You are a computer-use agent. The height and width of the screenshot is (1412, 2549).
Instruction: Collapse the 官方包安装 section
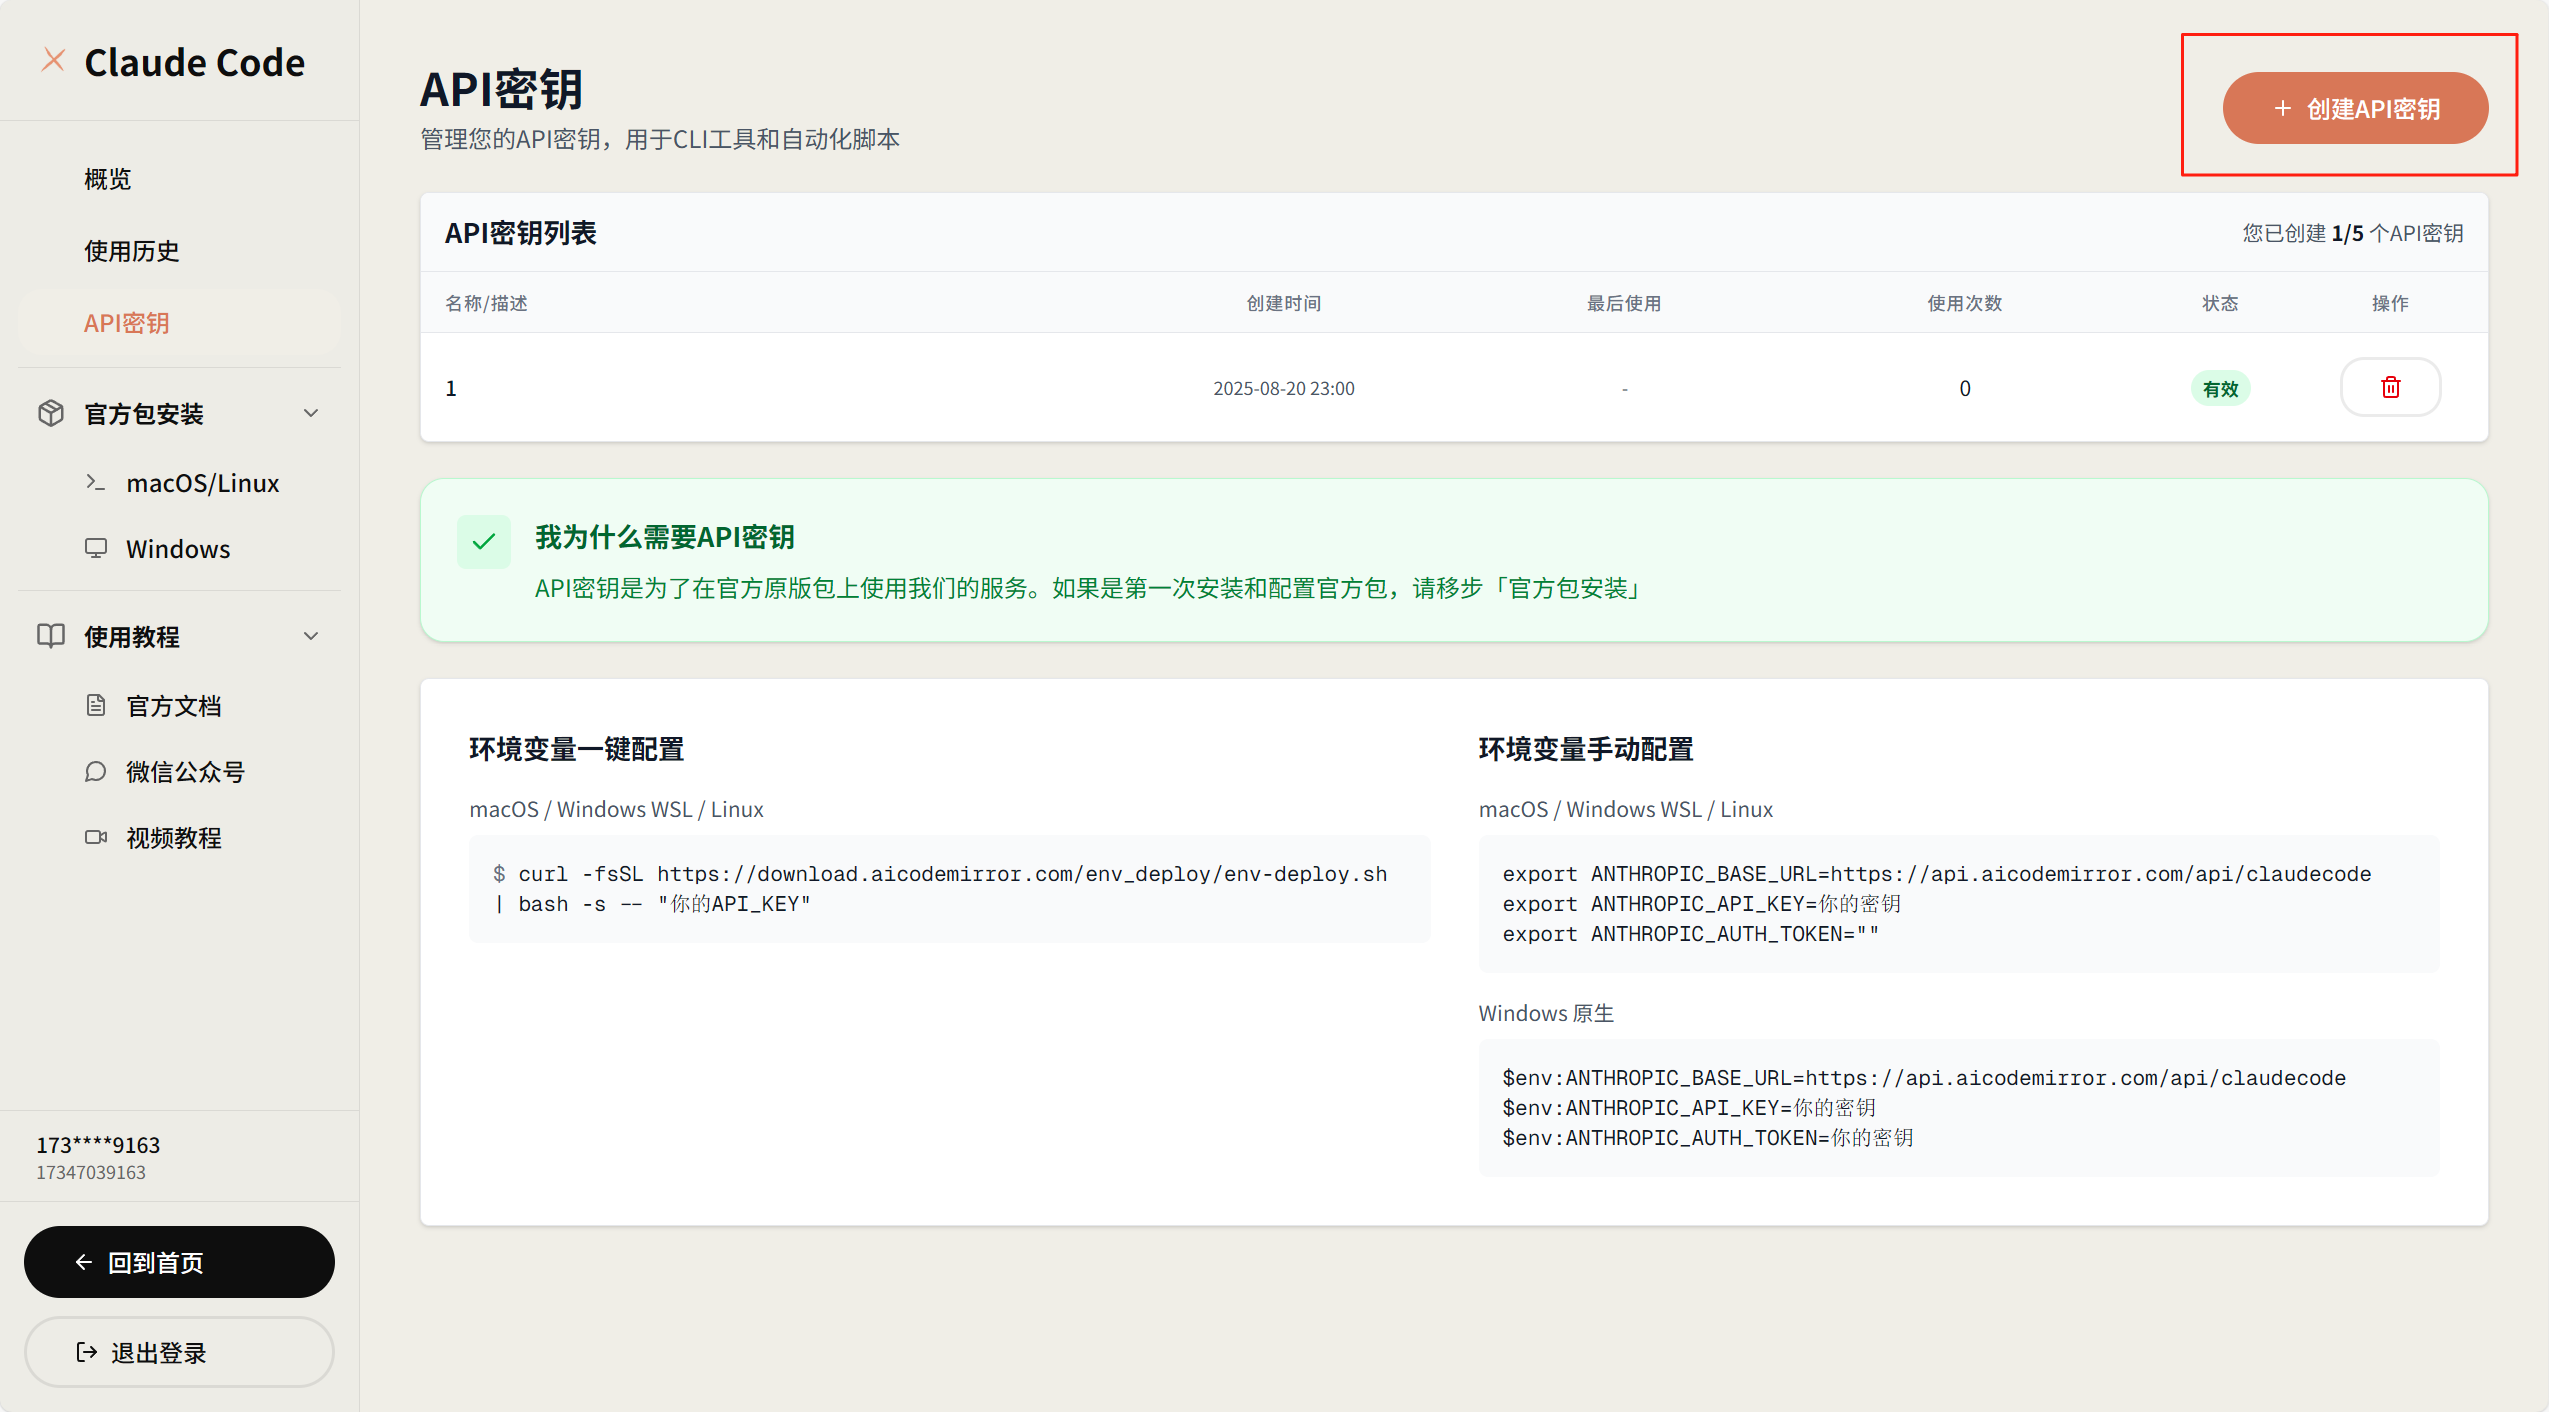point(311,413)
